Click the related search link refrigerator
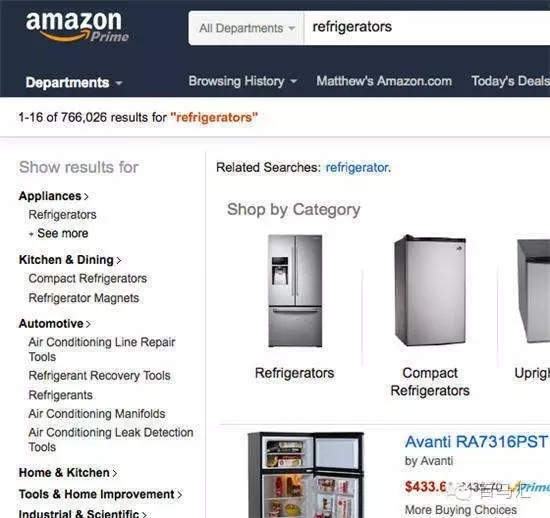Viewport: 550px width, 518px height. [357, 168]
